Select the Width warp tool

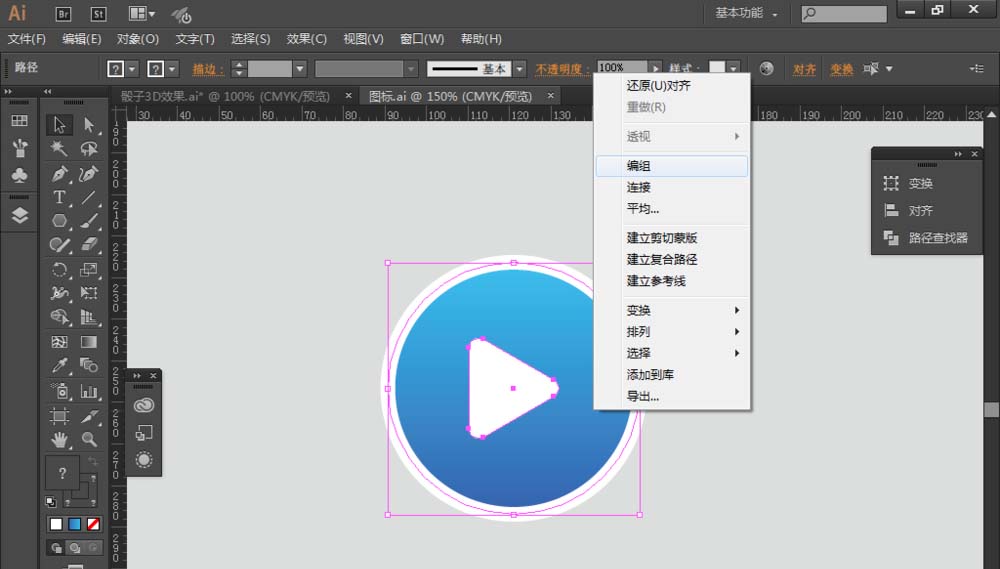59,293
